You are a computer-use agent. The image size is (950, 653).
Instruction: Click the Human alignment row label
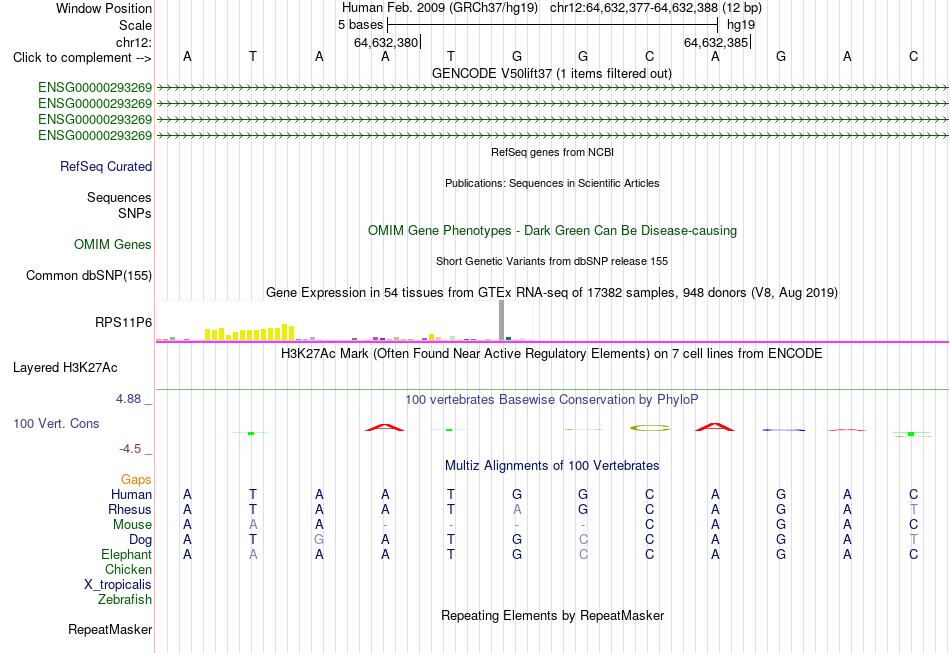click(x=131, y=495)
